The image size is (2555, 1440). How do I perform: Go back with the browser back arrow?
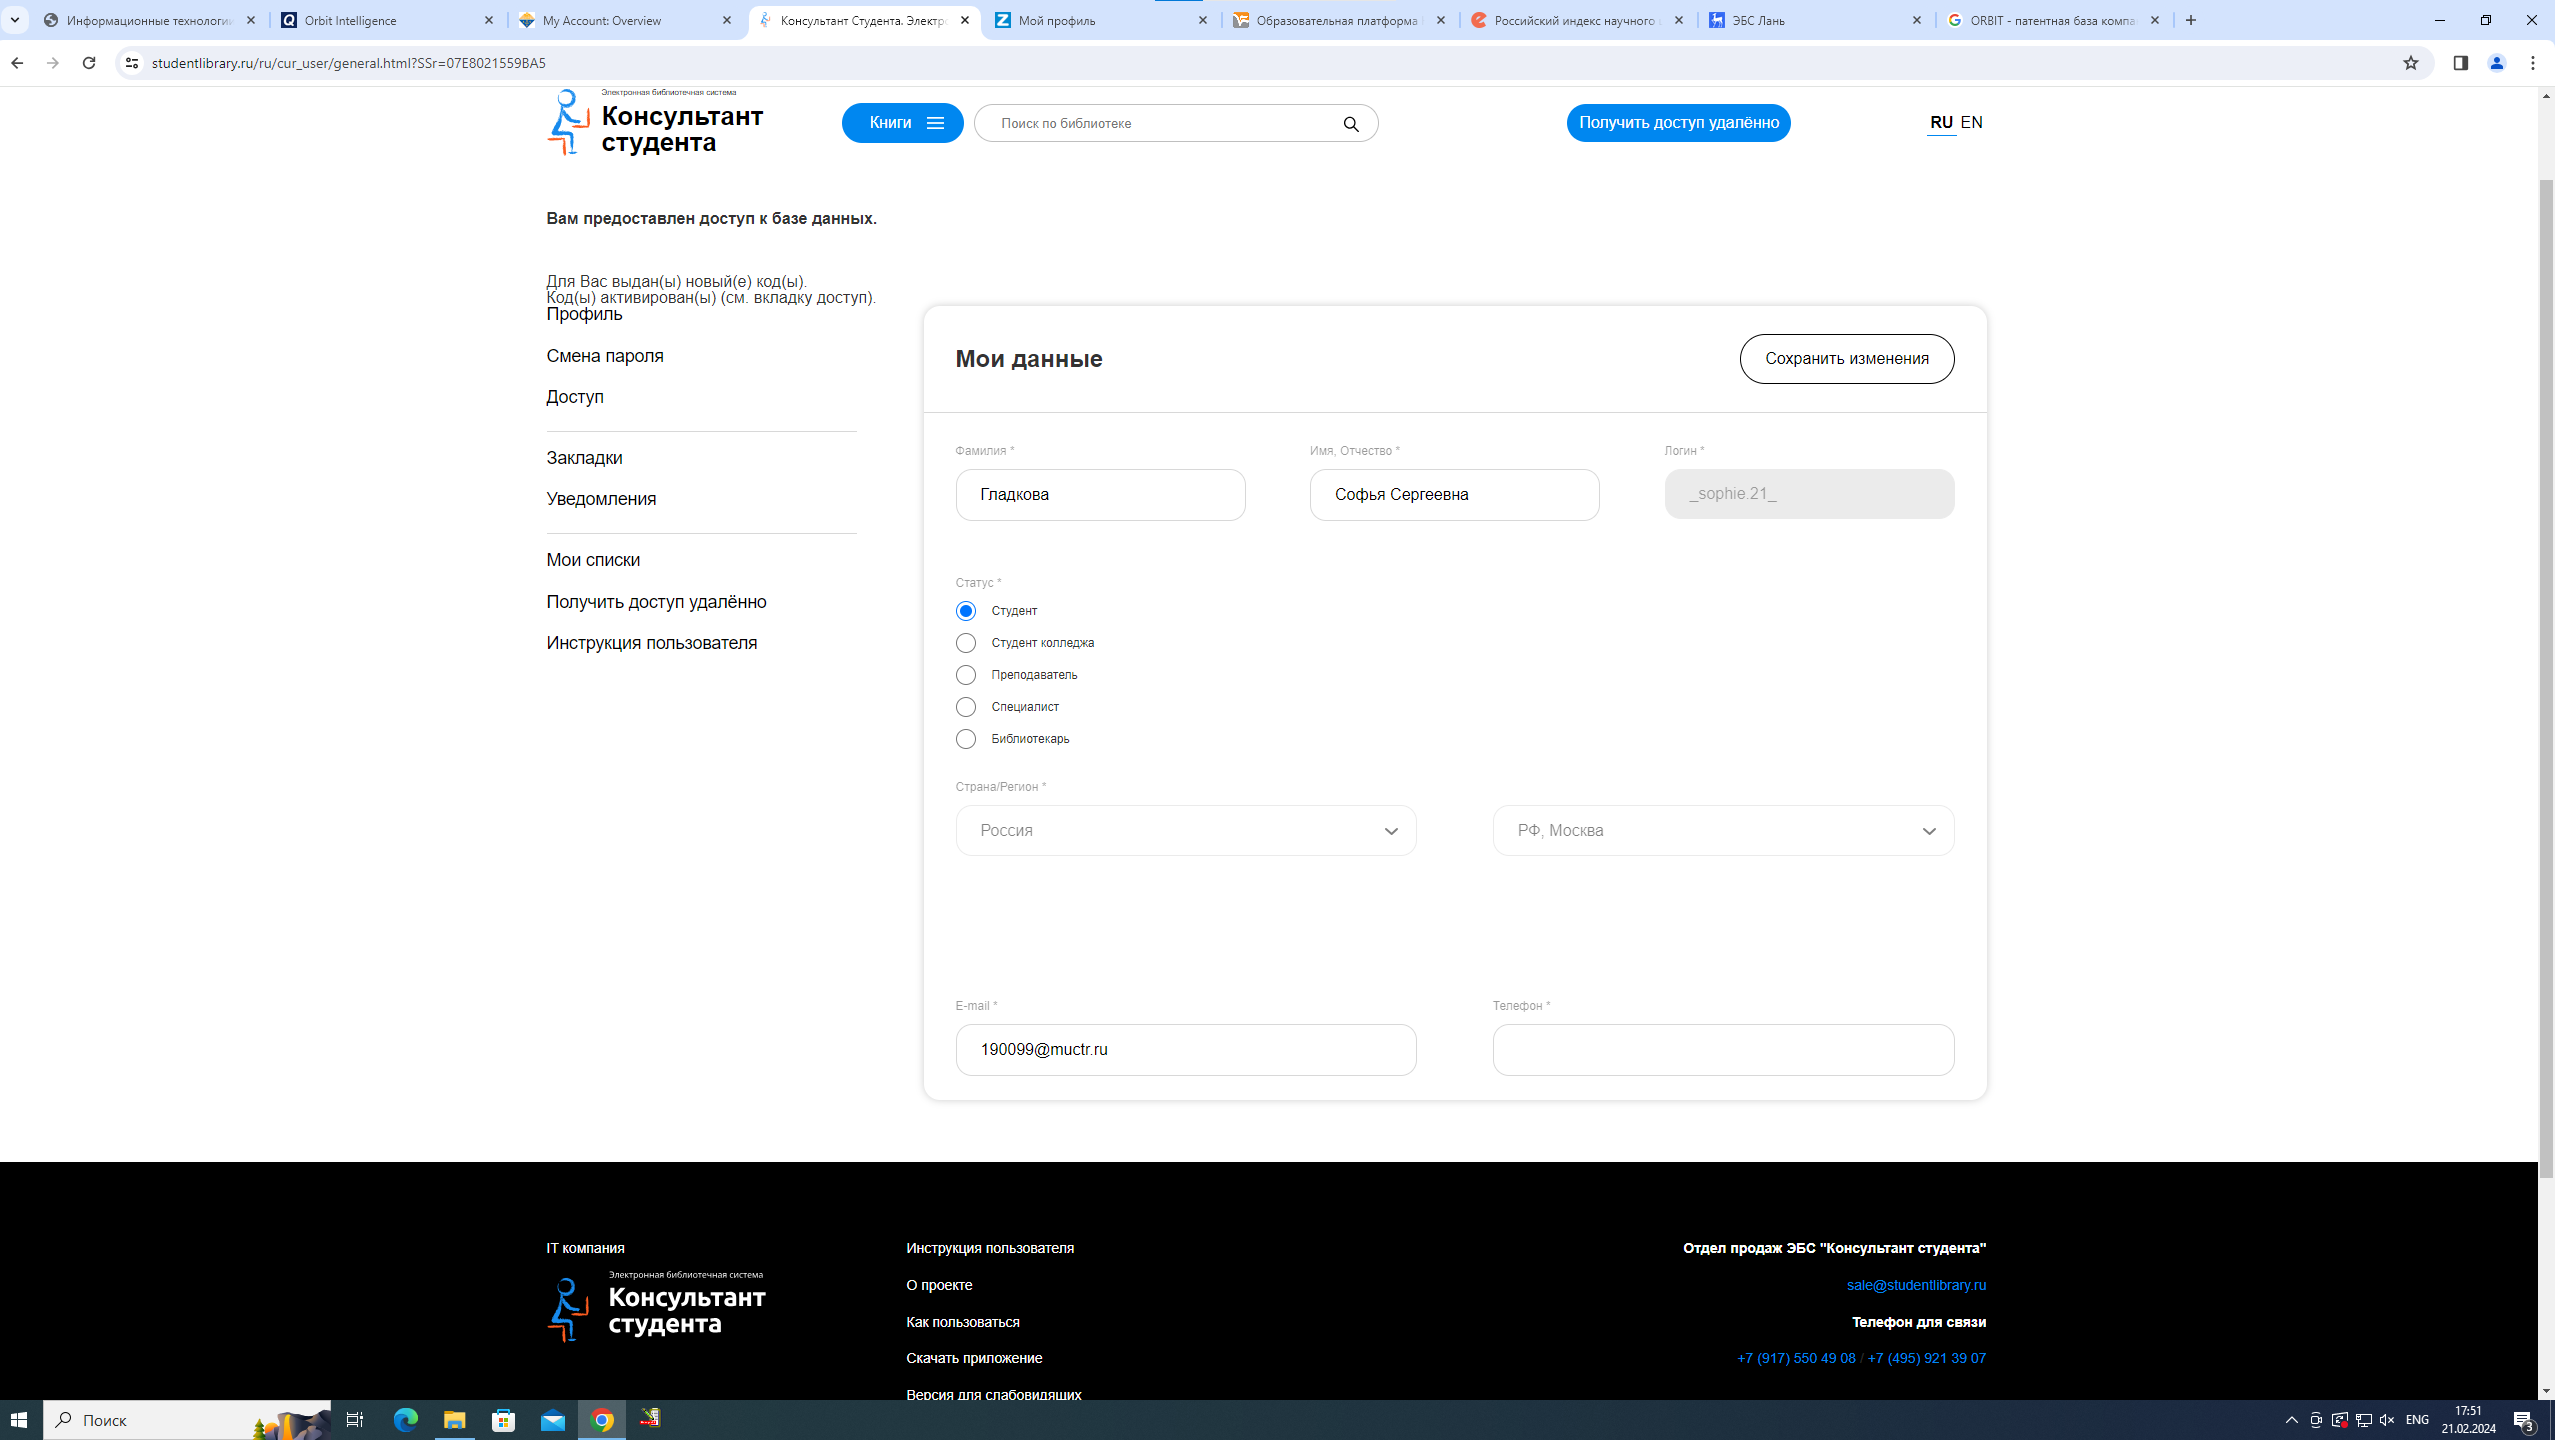coord(17,63)
